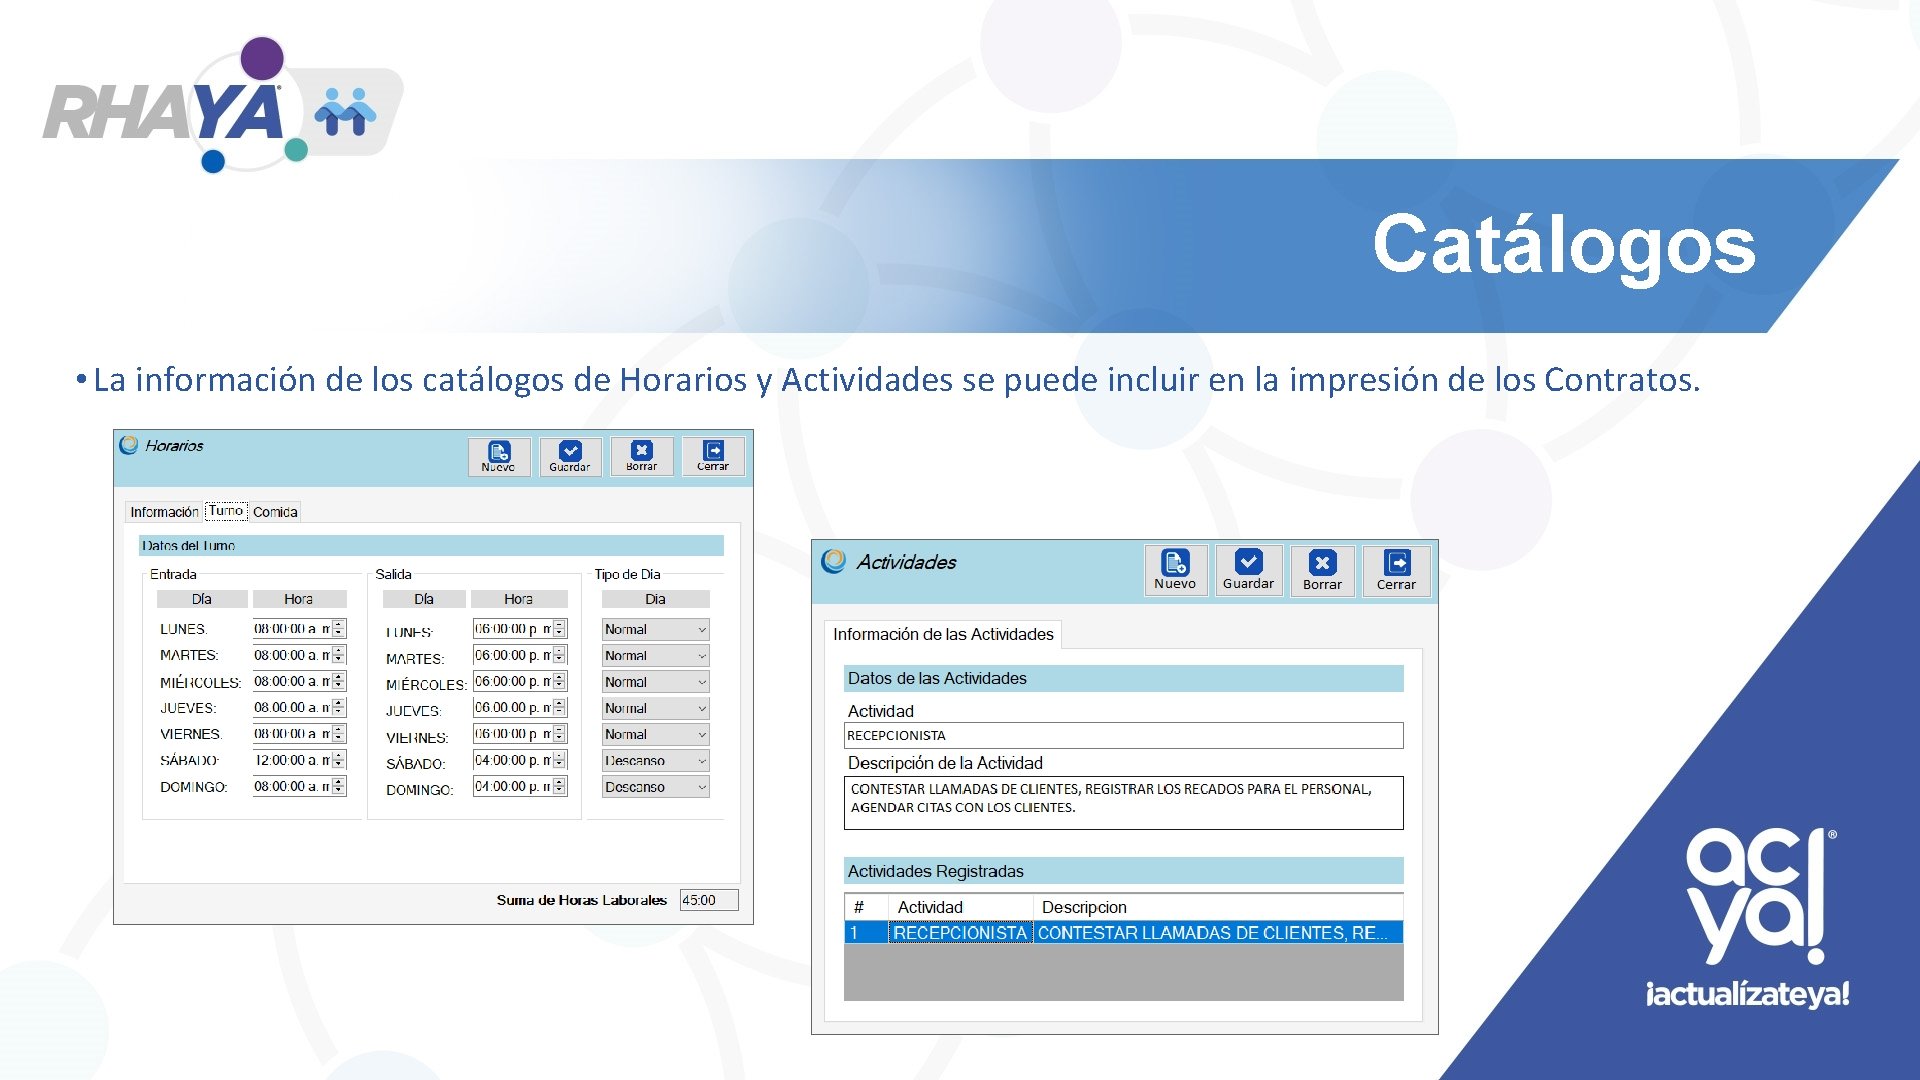Switch to the Comida tab
1920x1080 pixels.
[x=275, y=512]
